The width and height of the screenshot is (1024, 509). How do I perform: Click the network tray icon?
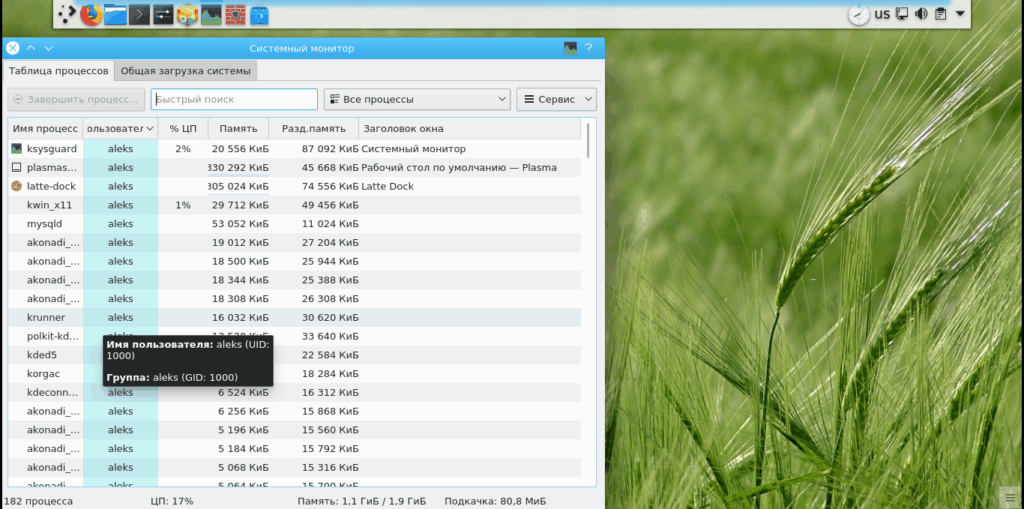901,14
